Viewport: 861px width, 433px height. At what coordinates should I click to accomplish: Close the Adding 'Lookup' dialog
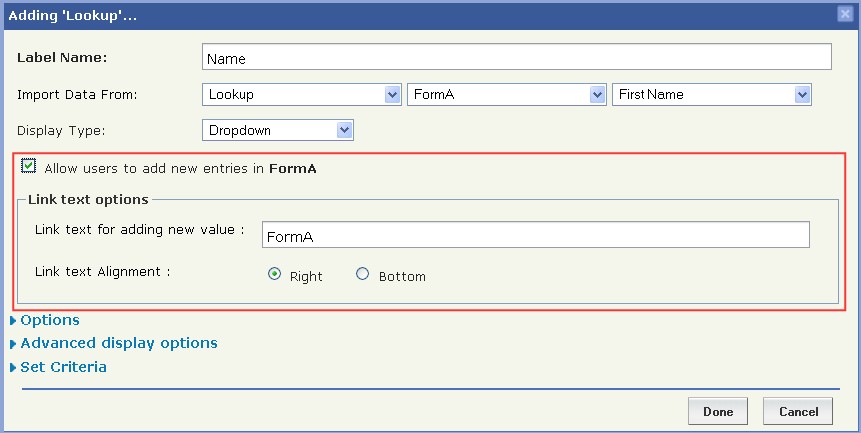coord(845,14)
